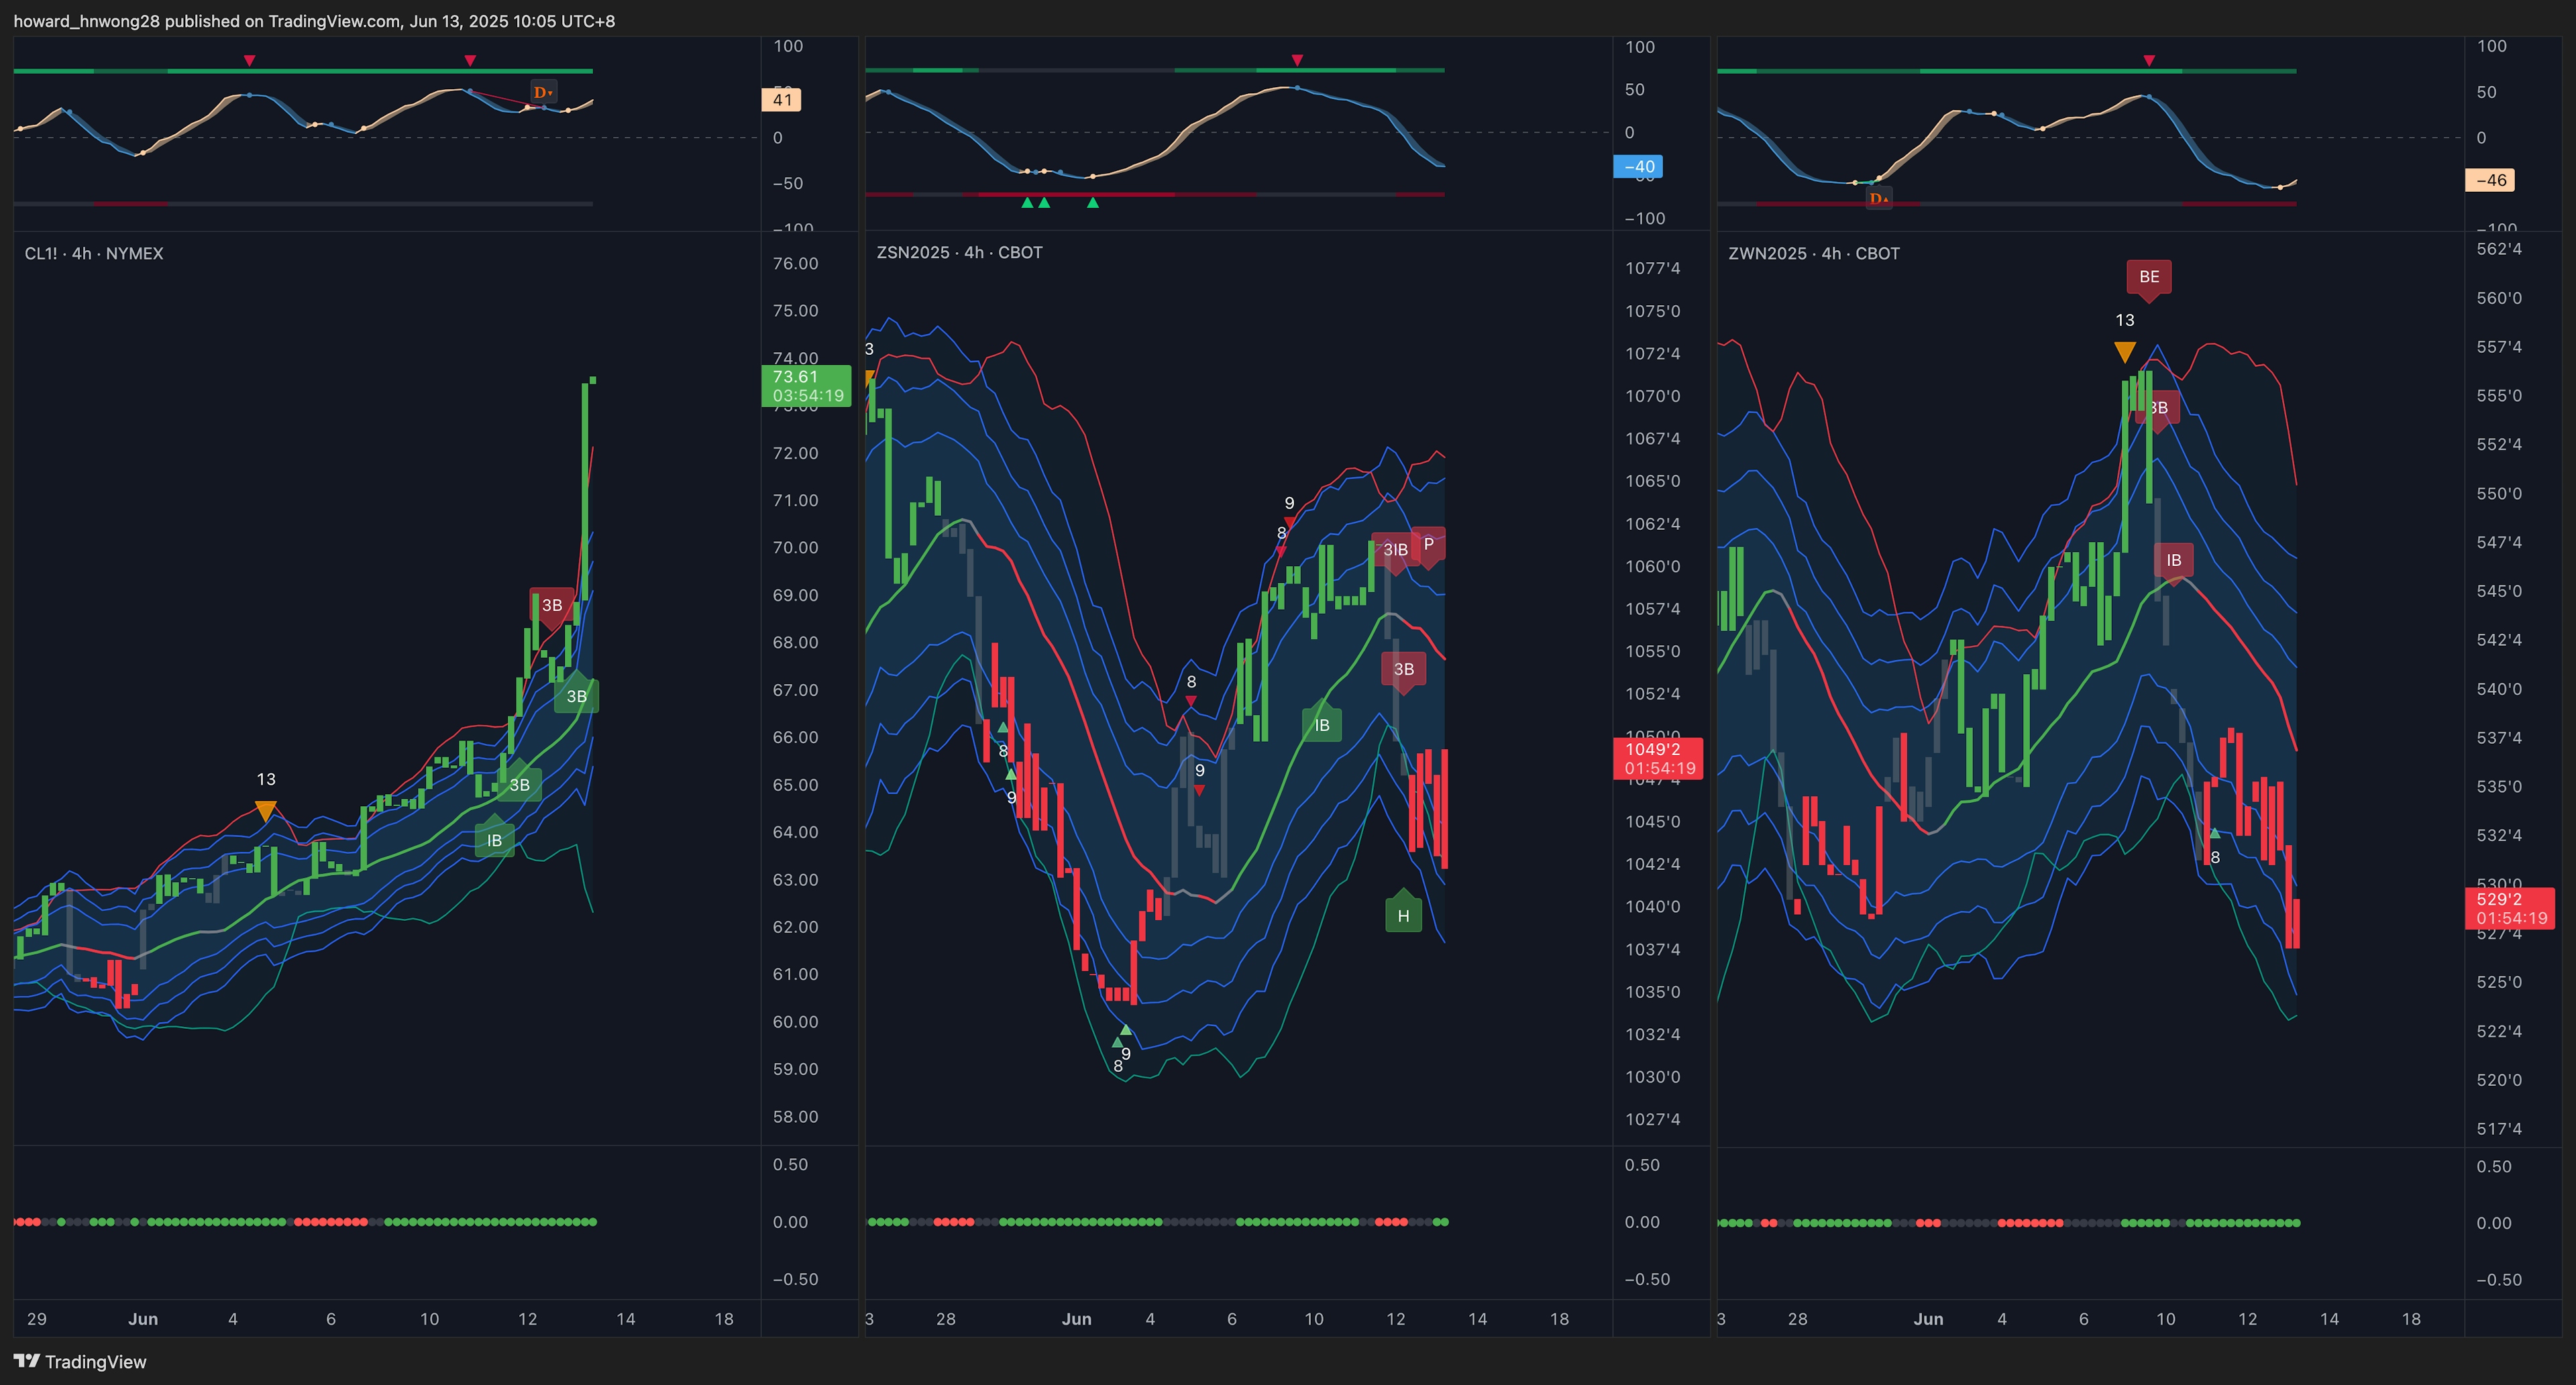Select the ZSN2025 4h CBOT chart title
2576x1385 pixels.
959,253
